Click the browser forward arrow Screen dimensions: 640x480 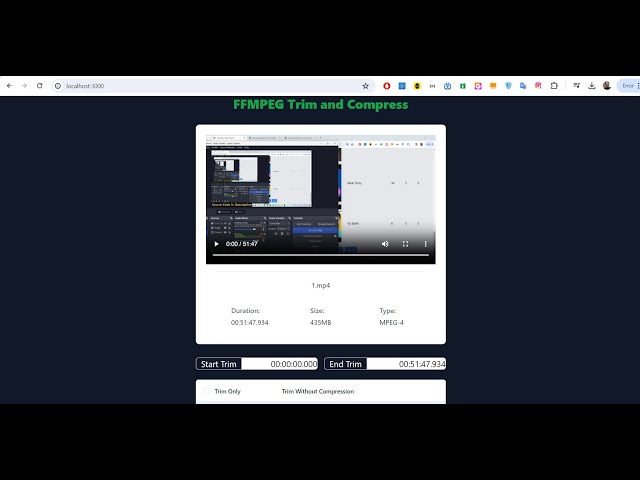point(24,86)
